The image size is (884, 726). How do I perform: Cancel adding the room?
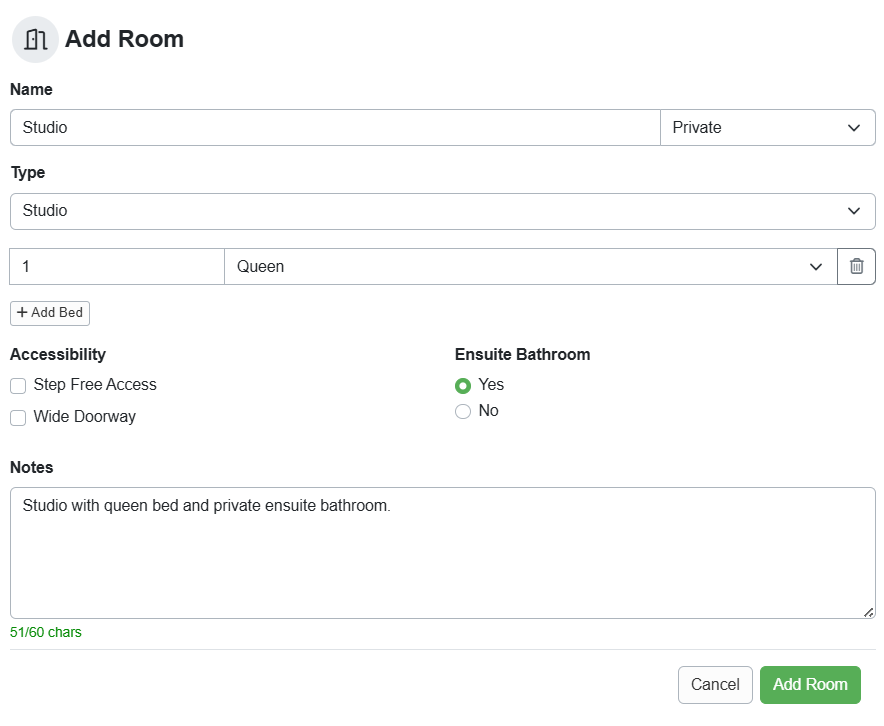tap(715, 685)
